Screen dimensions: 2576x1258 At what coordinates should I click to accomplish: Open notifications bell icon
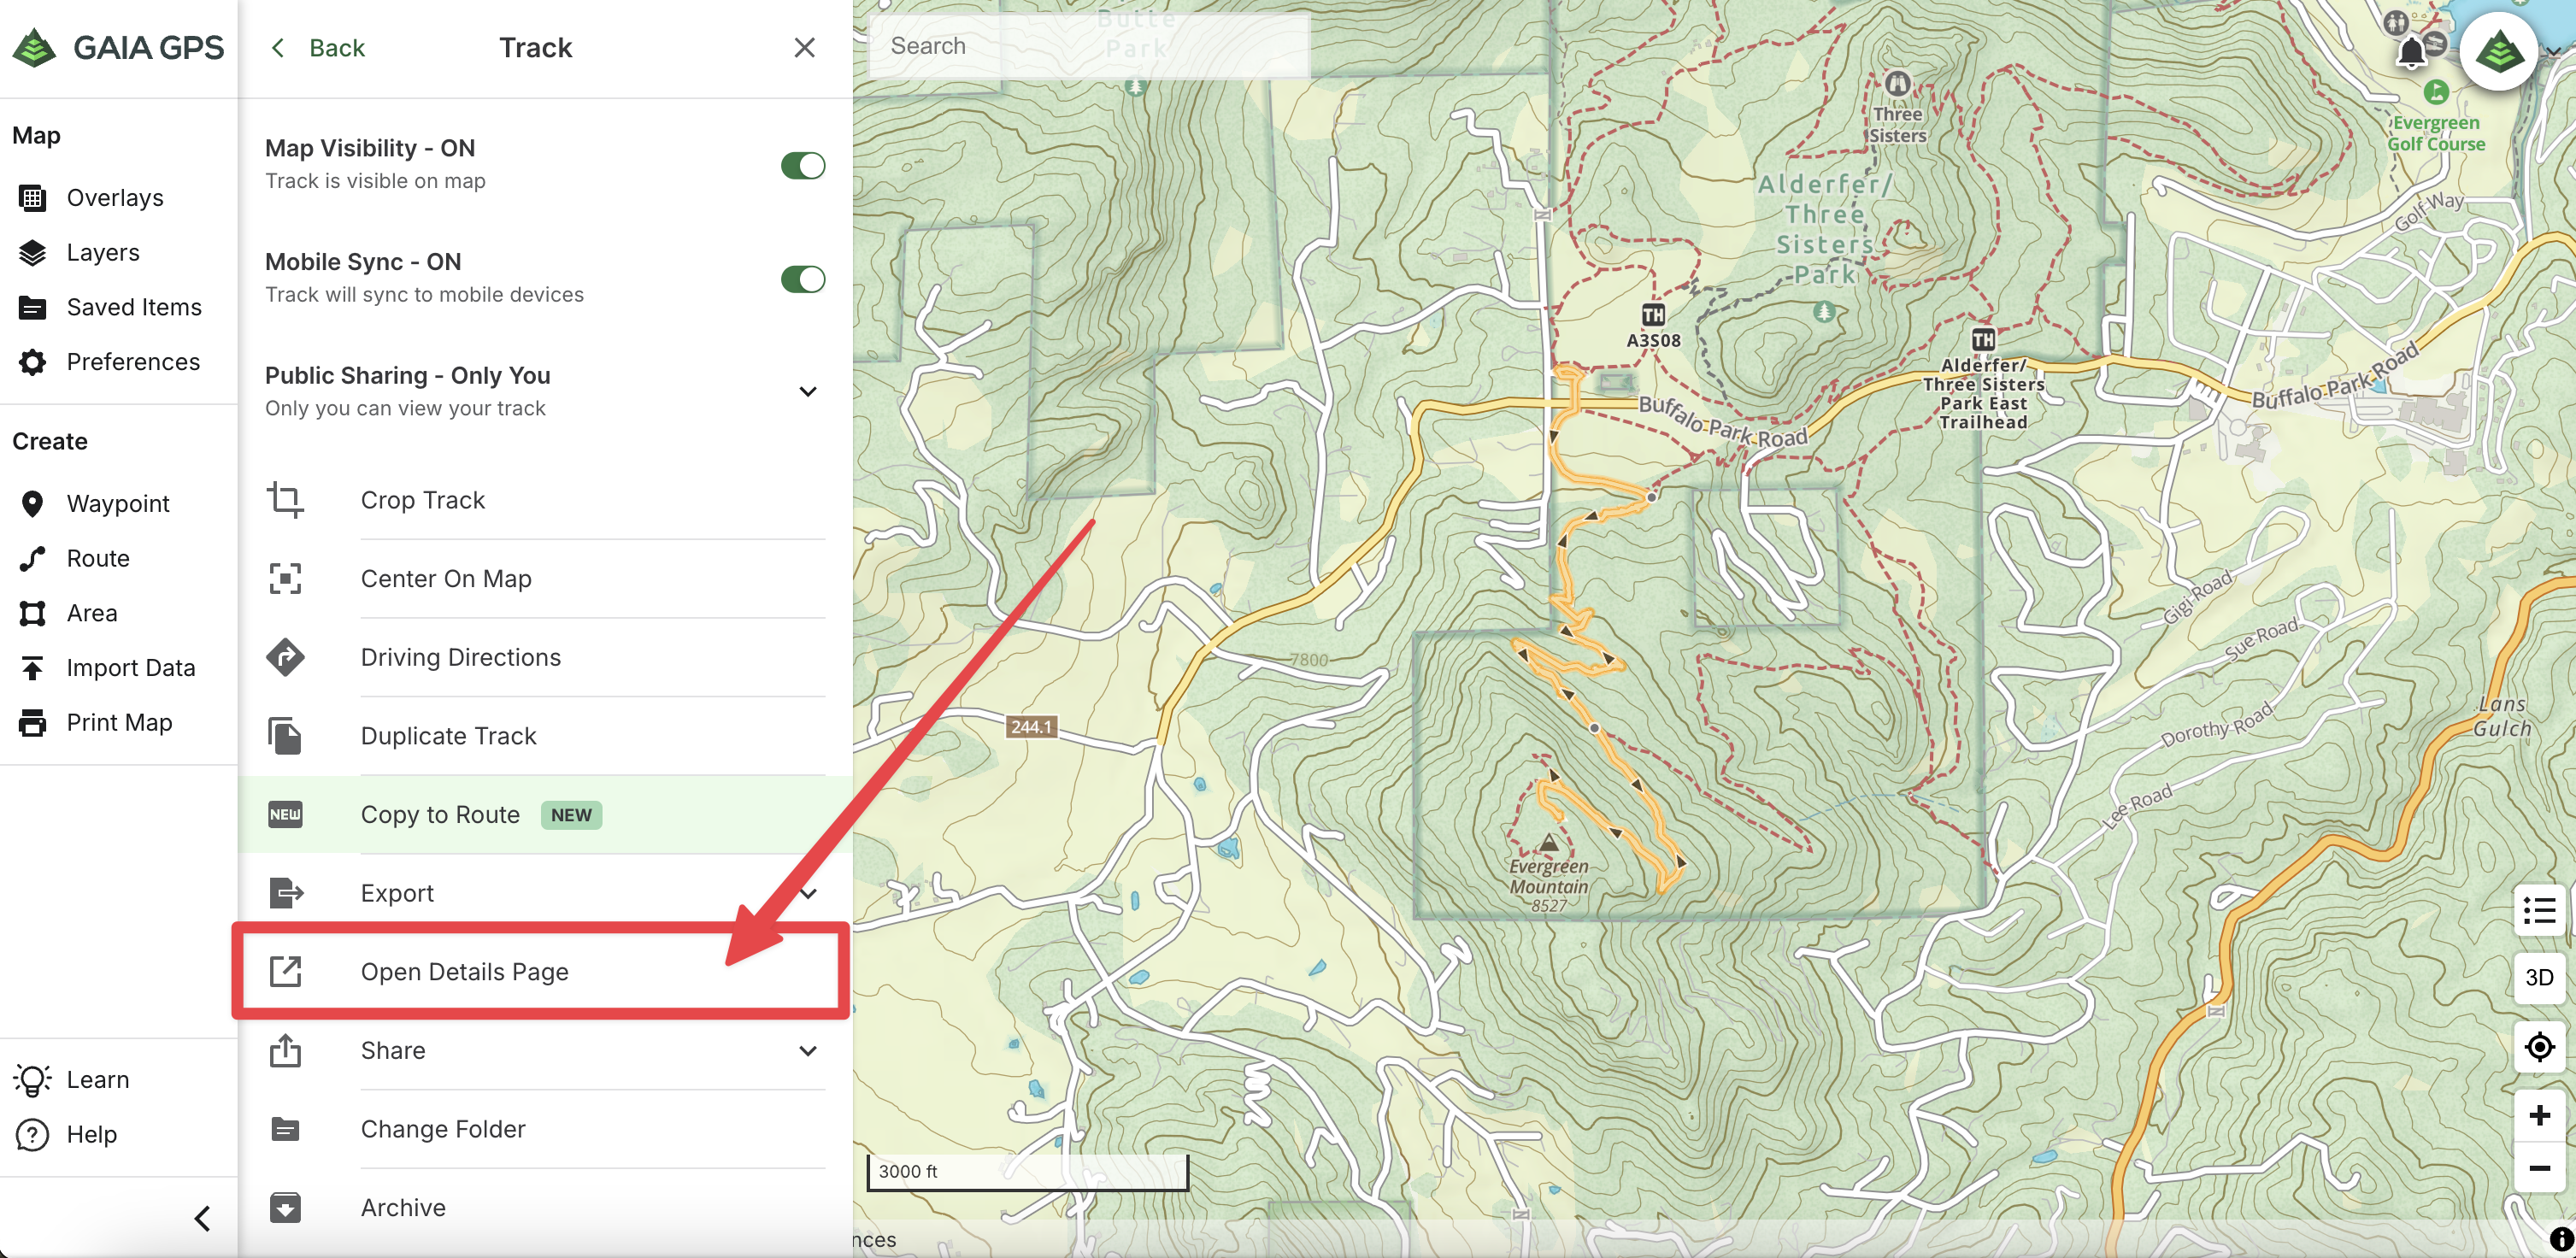2411,53
